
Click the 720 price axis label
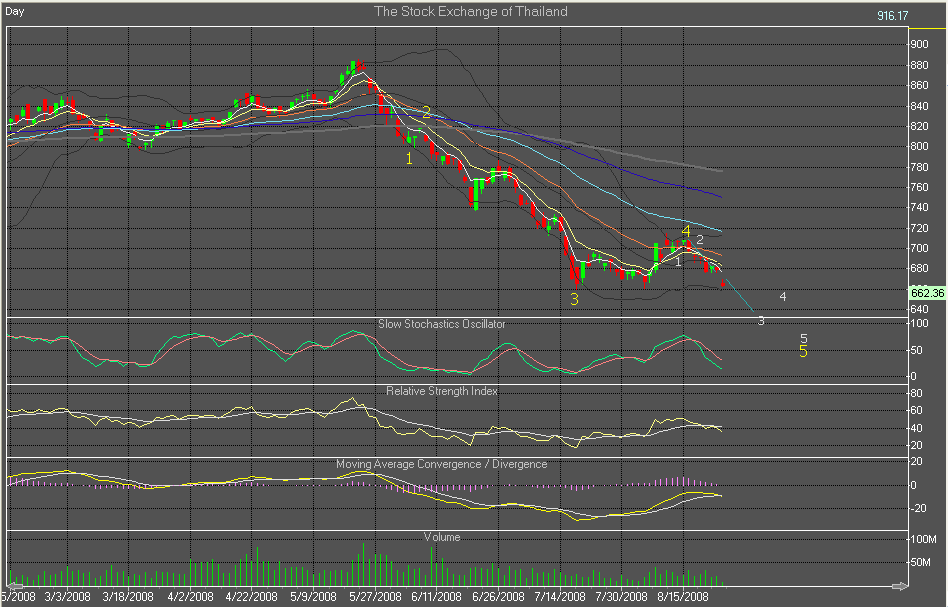coord(920,228)
